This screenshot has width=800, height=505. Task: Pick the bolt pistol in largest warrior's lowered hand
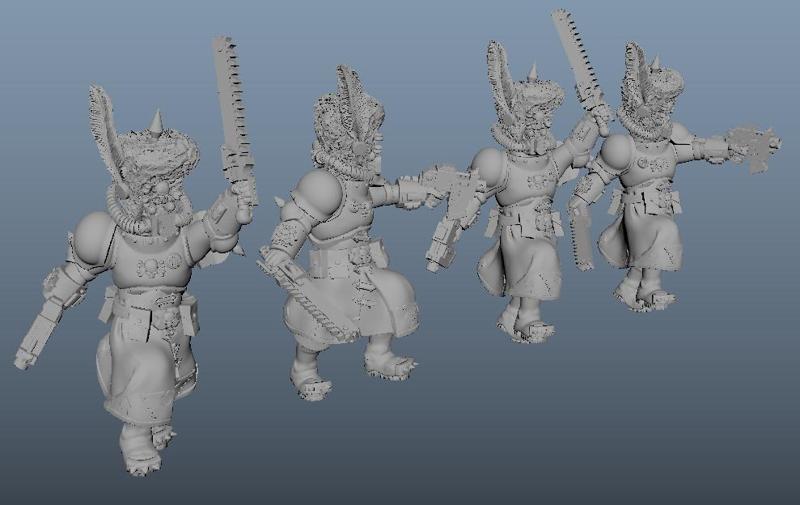click(37, 335)
